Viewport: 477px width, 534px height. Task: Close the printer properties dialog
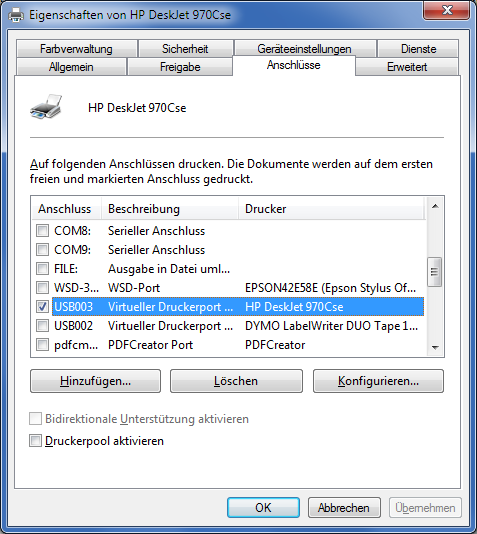(446, 10)
